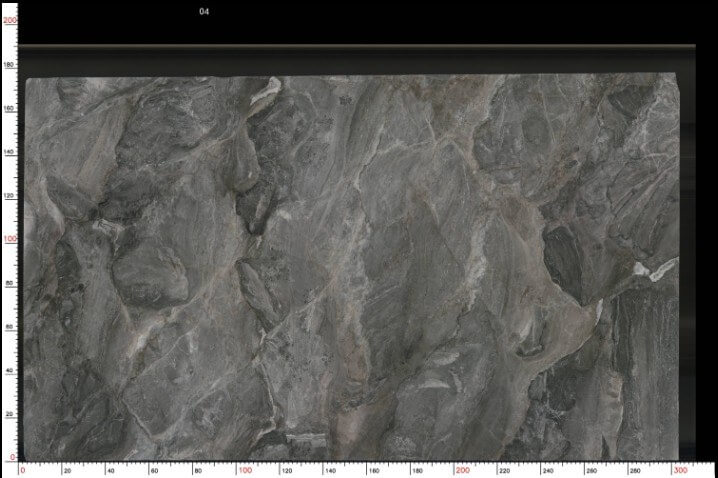Click the black background band above the slab
Viewport: 718px width, 478px height.
[x=357, y=22]
